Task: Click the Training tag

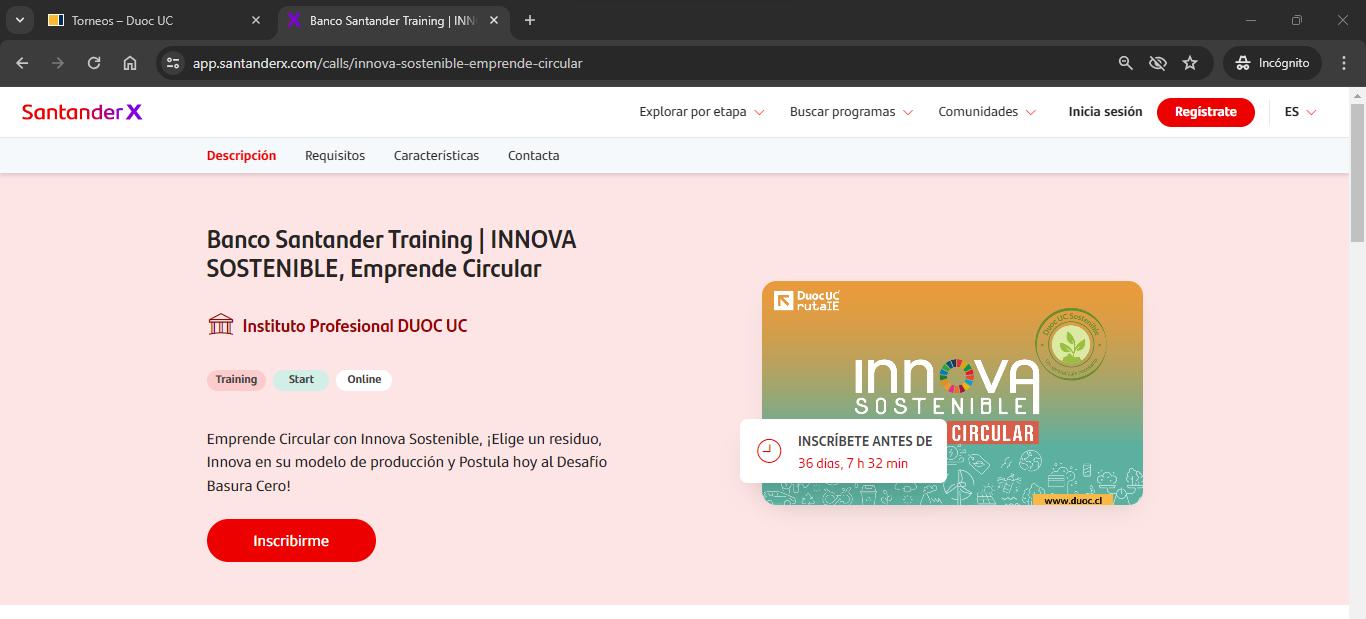Action: (x=236, y=380)
